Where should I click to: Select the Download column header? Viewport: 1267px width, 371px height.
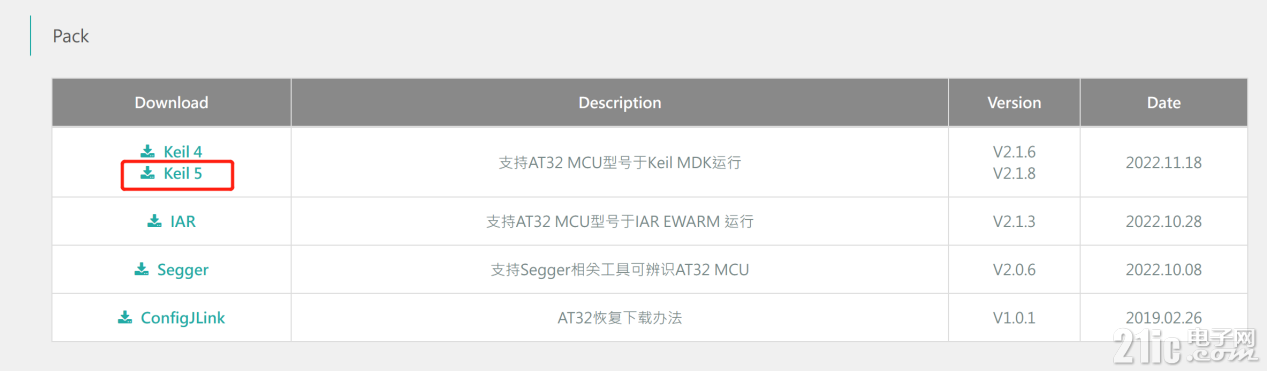tap(172, 102)
